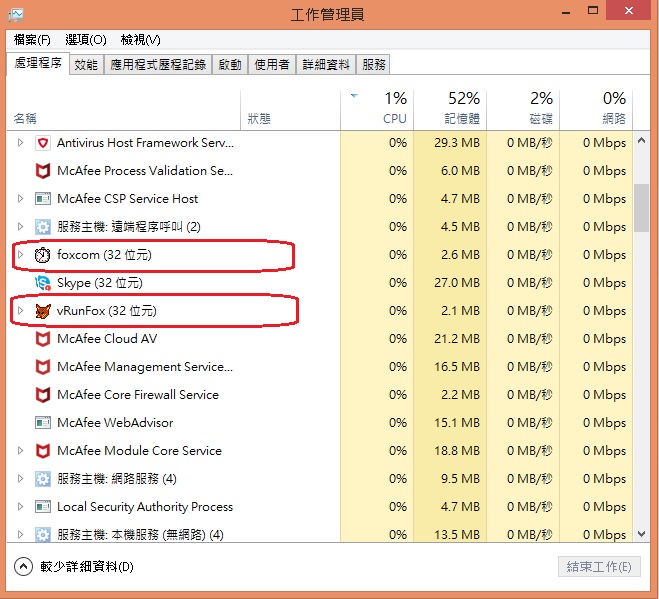Click the 15.1 MB memory value
Screen dimensions: 659x599
tap(457, 423)
